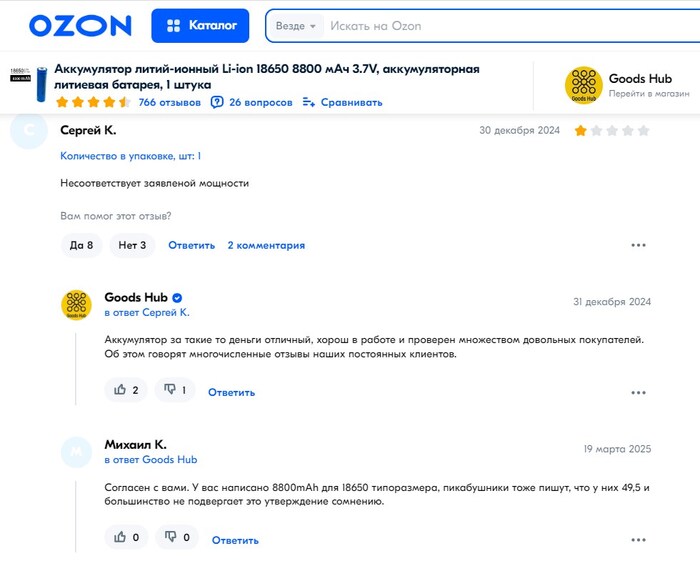700x576 pixels.
Task: Click the OZON logo
Action: tap(80, 25)
